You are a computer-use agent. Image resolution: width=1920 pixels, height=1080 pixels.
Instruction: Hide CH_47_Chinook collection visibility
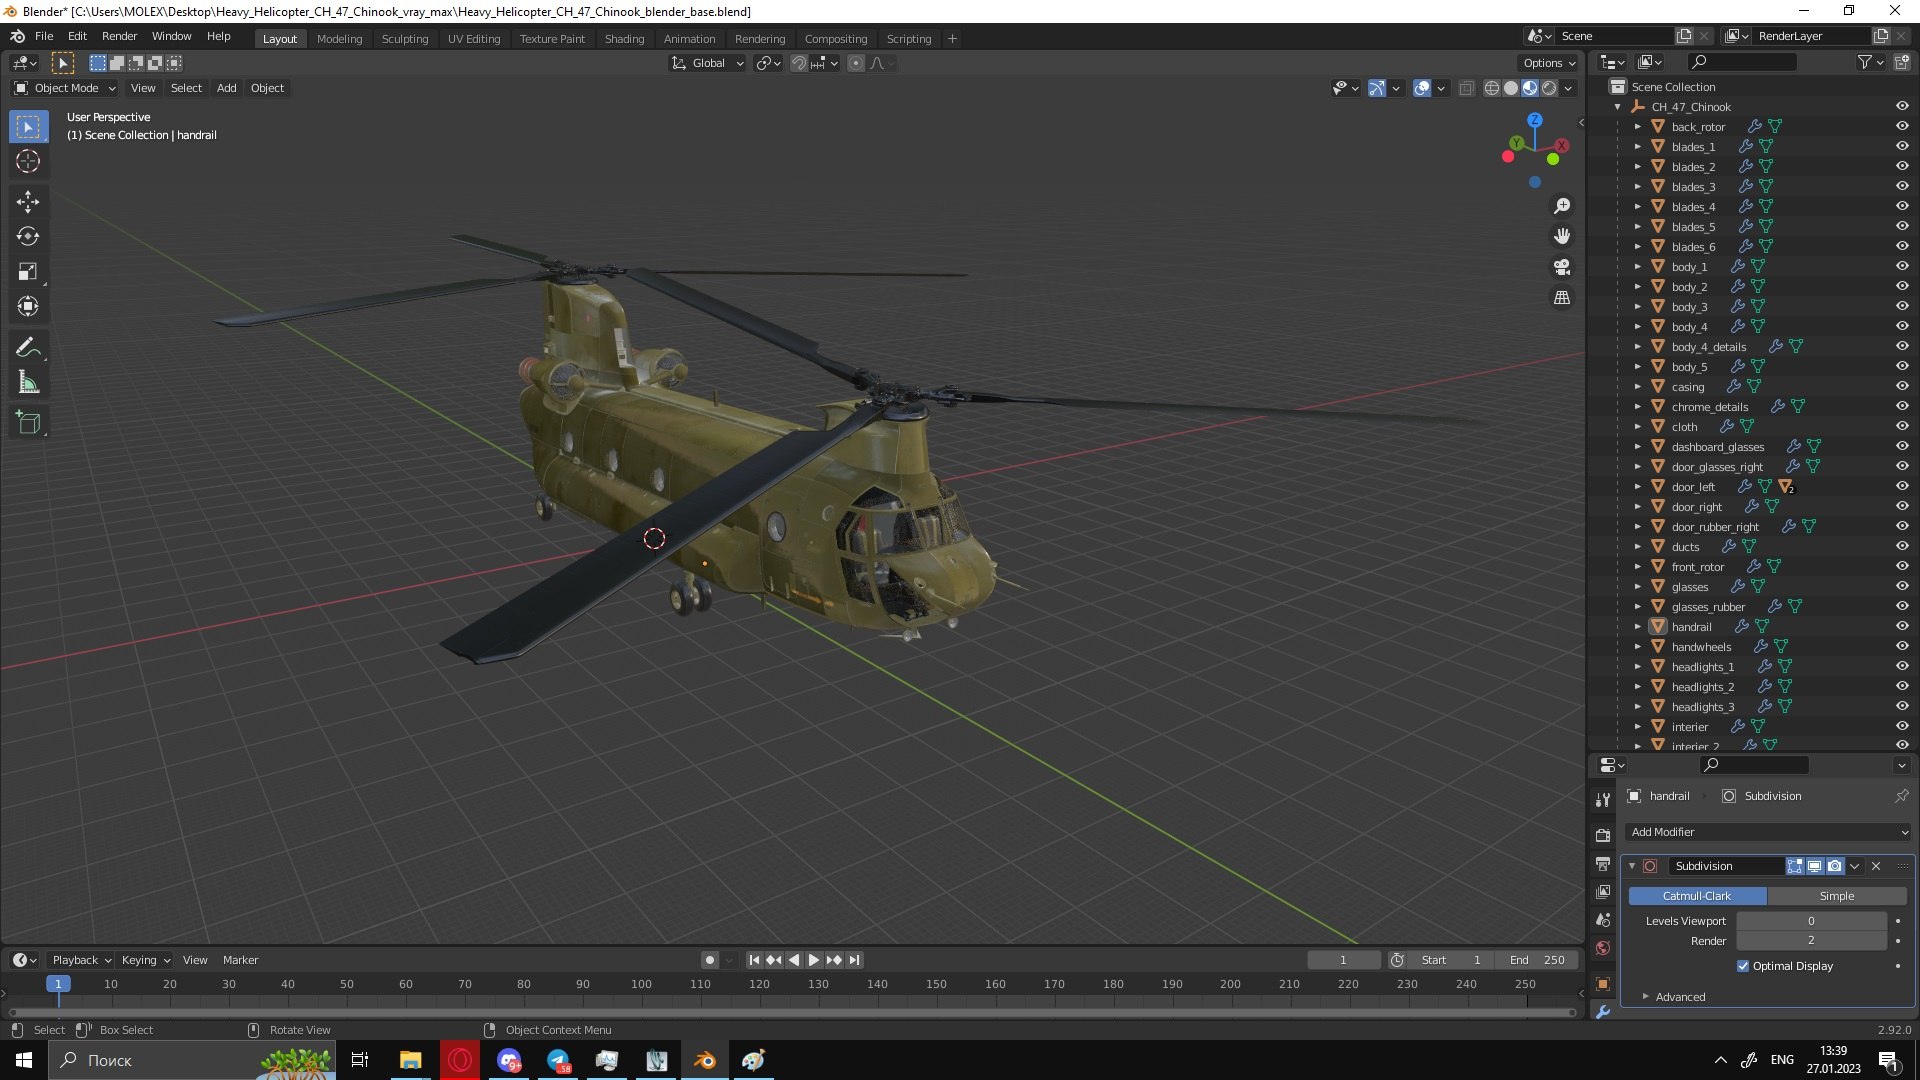[x=1902, y=107]
